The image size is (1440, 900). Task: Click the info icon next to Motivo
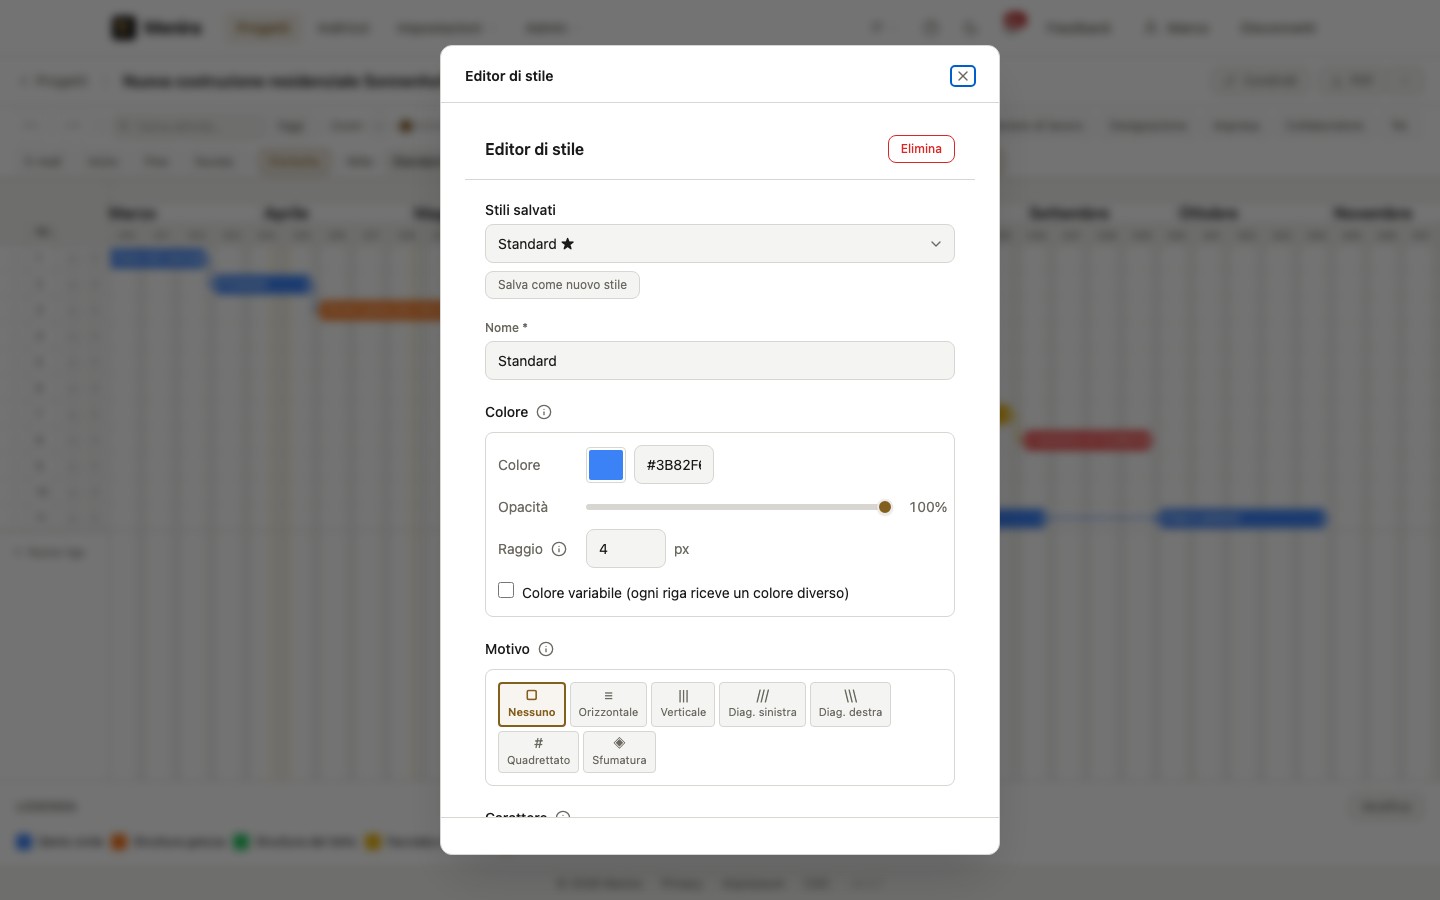tap(546, 649)
